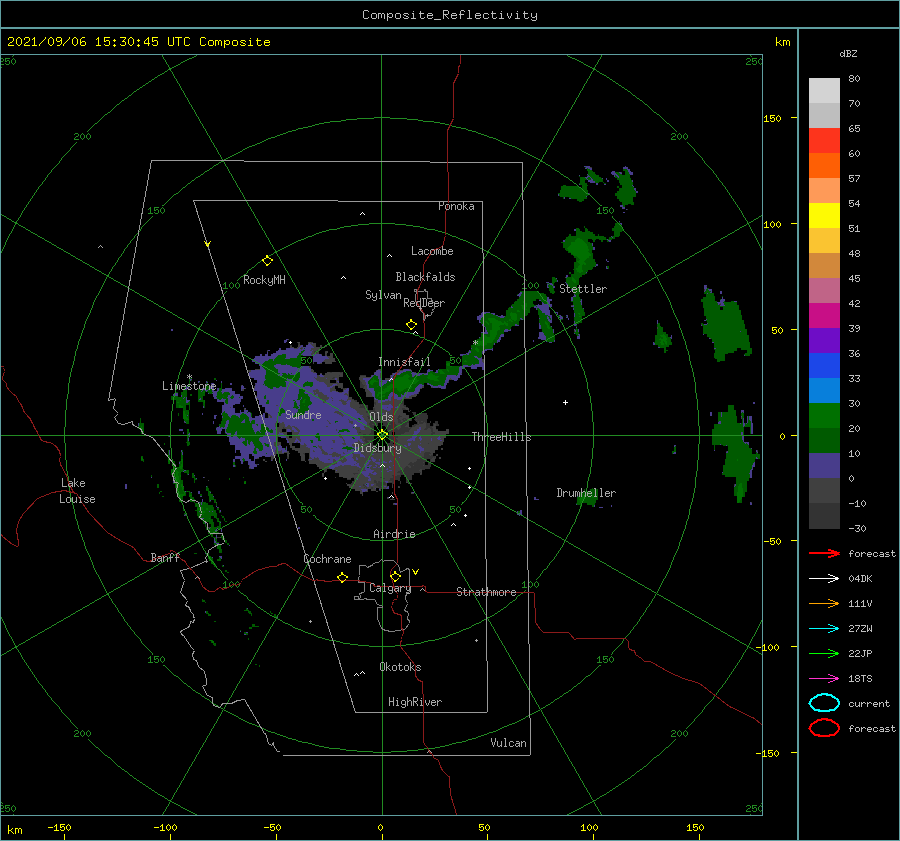Click the Strathmore label
Image resolution: width=900 pixels, height=841 pixels.
click(x=486, y=592)
